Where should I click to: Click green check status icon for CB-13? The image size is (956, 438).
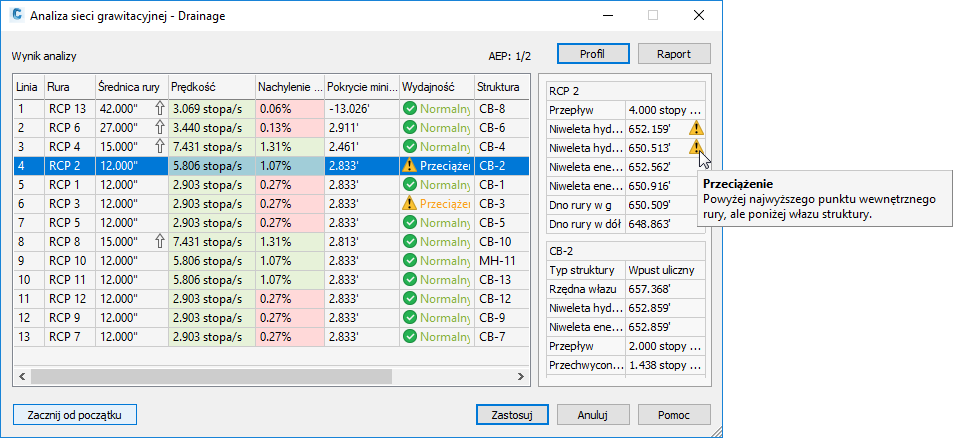pyautogui.click(x=410, y=280)
